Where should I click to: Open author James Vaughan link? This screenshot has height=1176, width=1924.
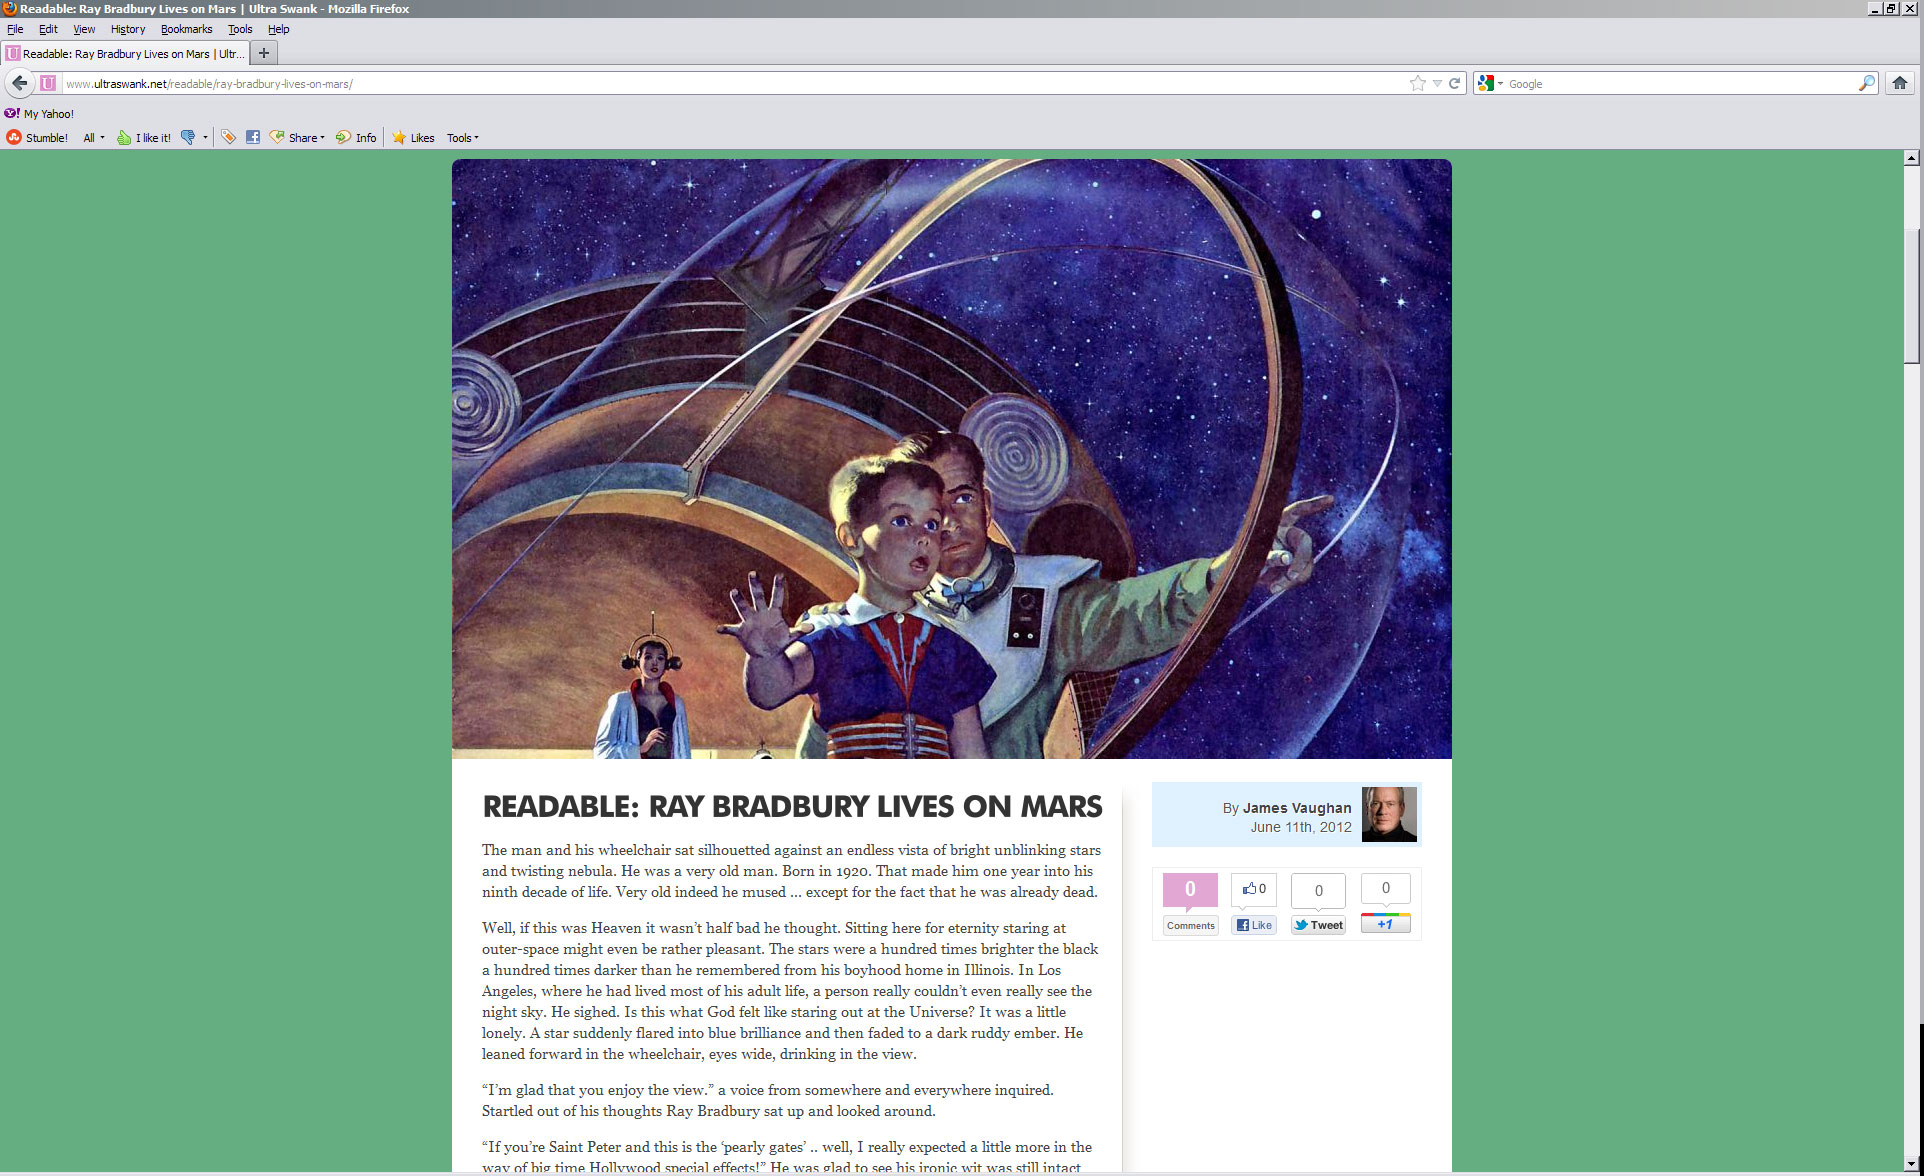[x=1296, y=808]
